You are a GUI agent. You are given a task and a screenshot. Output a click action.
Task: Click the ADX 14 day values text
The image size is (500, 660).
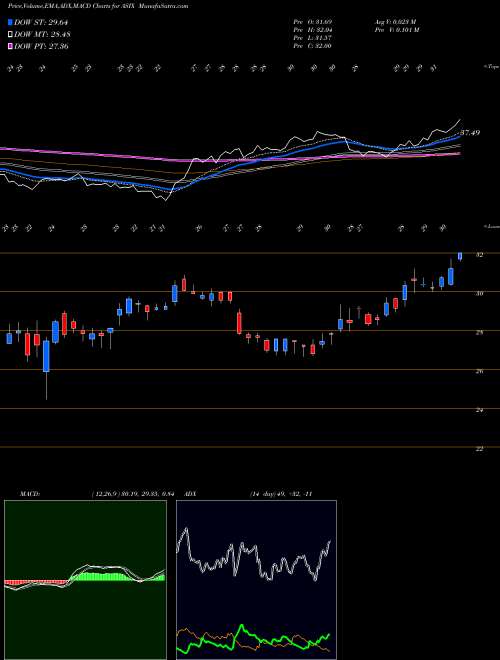pos(281,493)
